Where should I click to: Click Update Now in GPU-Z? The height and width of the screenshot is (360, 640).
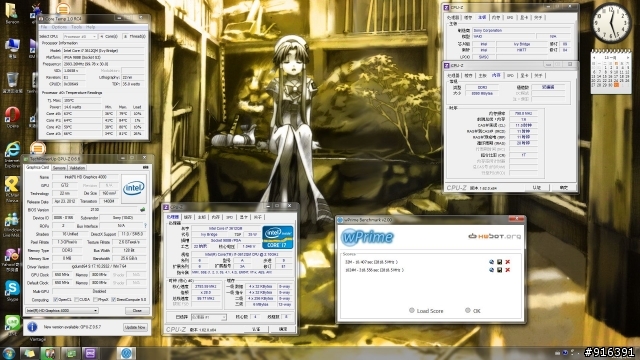click(135, 327)
